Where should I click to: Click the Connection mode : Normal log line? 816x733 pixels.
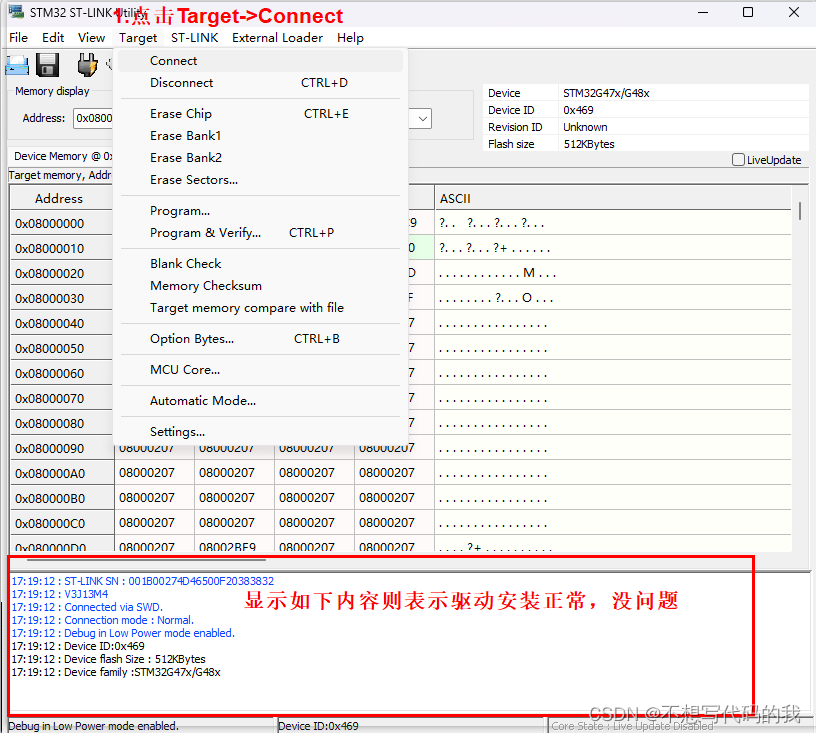103,620
